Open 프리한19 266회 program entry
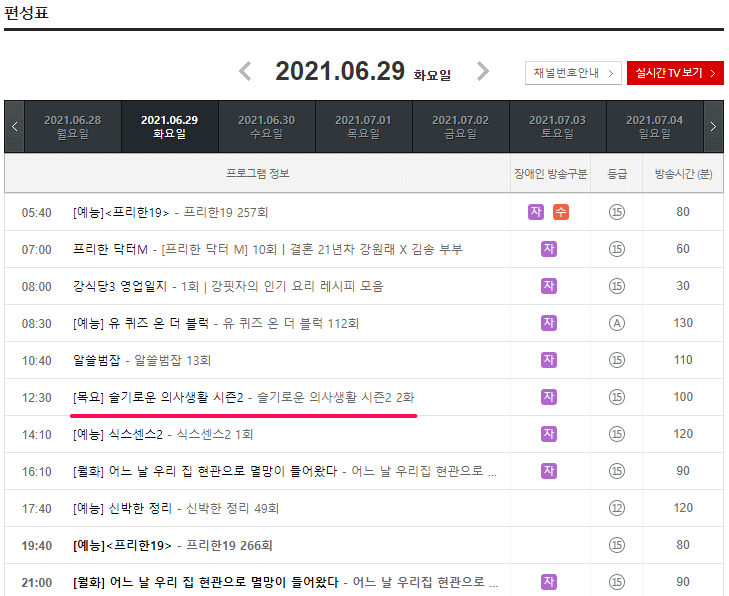Screen dimensions: 729x596 point(172,545)
